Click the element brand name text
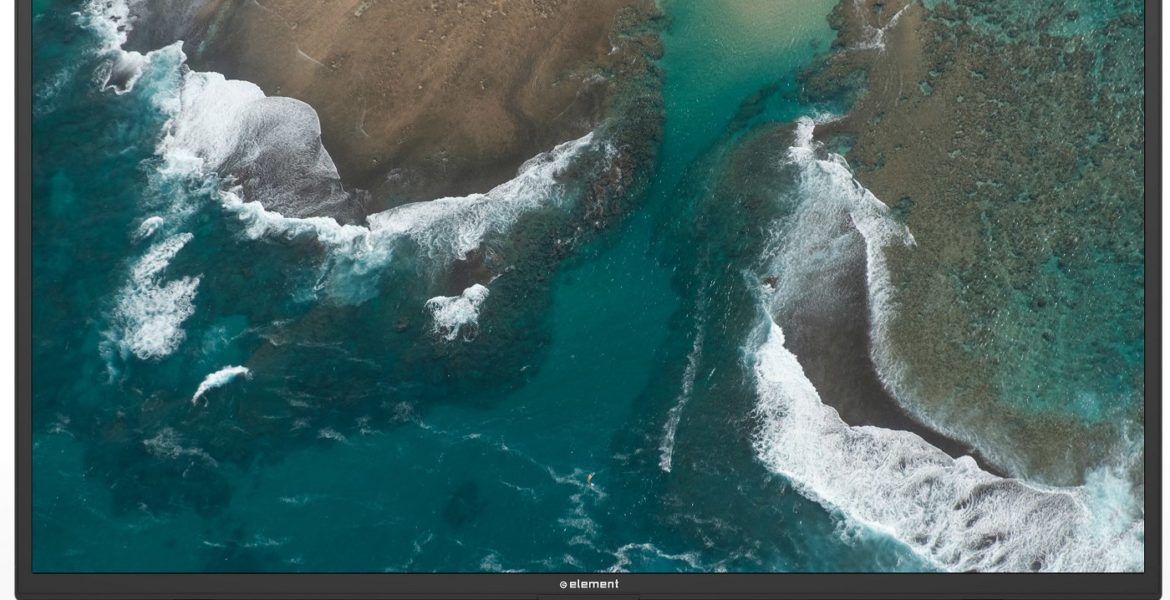Screen dimensions: 1170x600 click(x=594, y=584)
